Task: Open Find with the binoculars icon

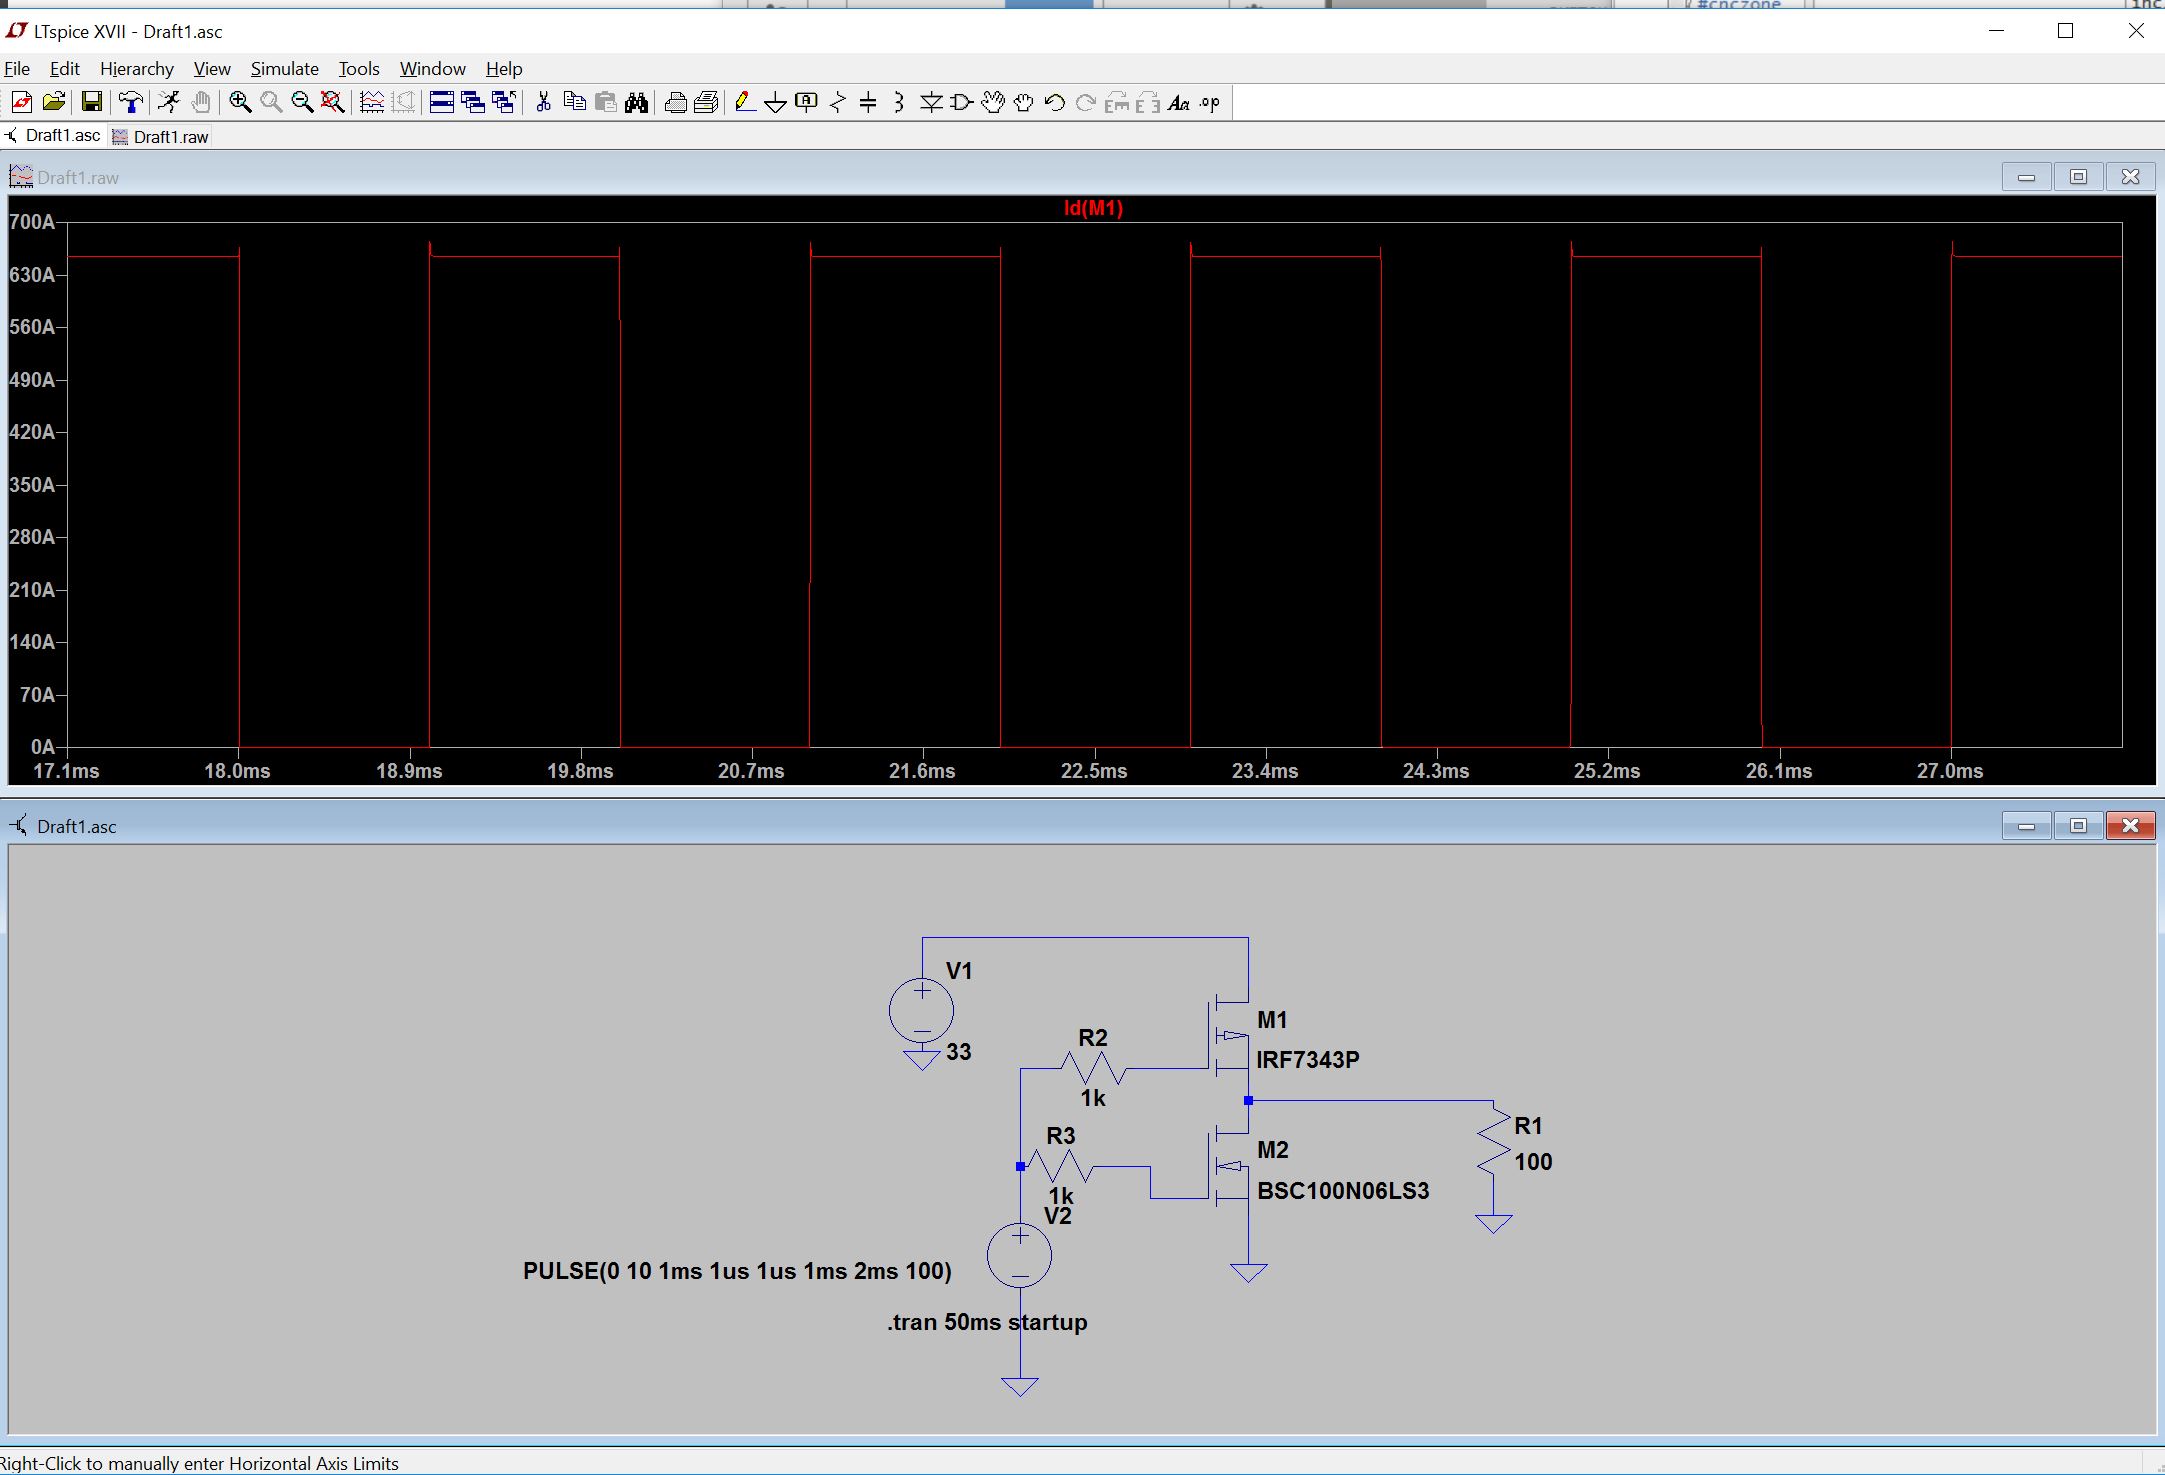Action: point(636,102)
